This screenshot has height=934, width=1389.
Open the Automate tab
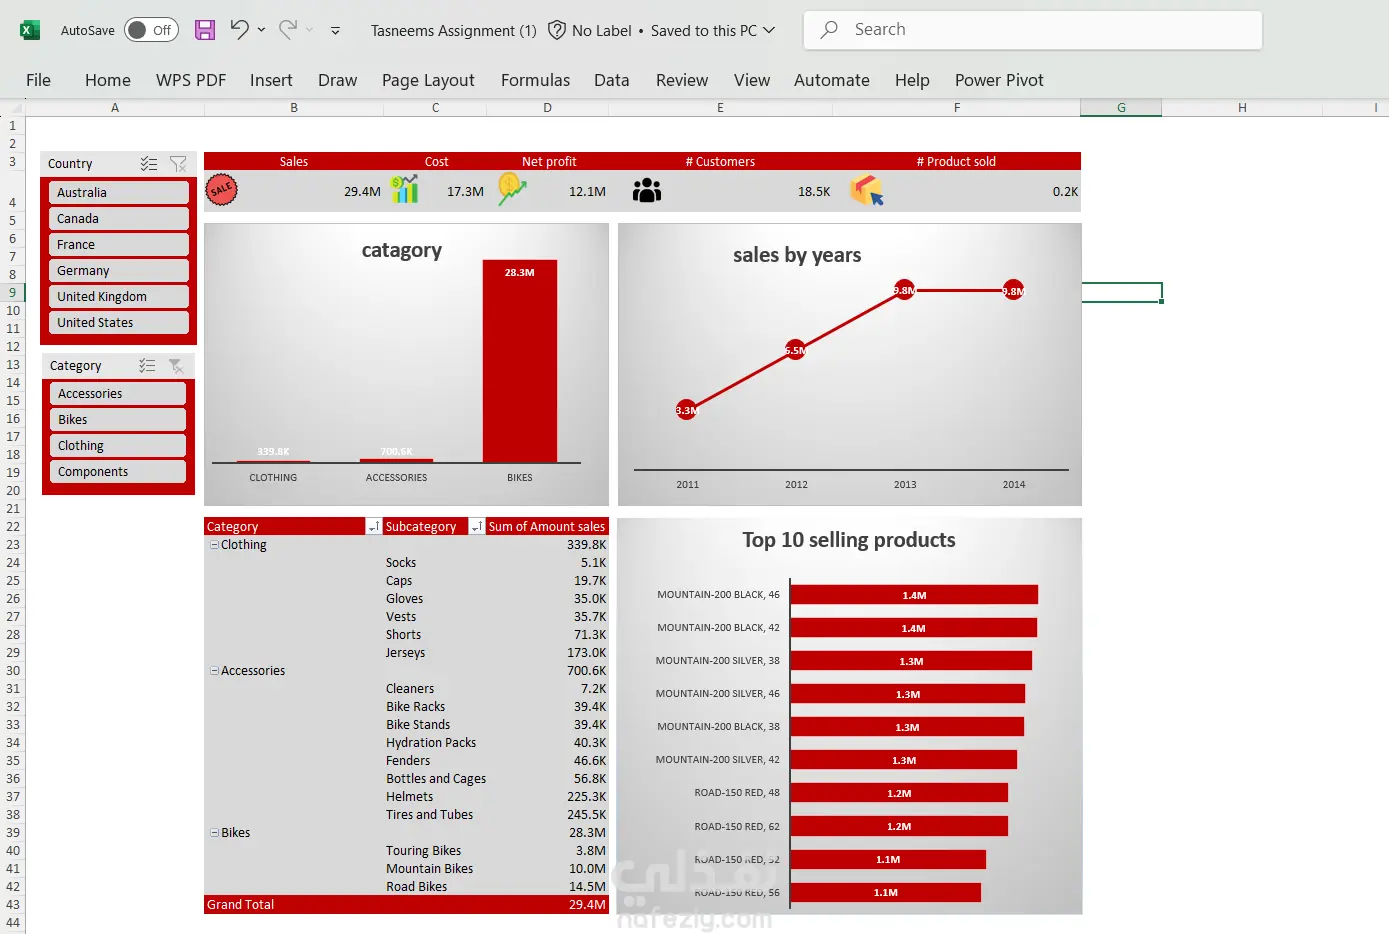[x=832, y=80]
